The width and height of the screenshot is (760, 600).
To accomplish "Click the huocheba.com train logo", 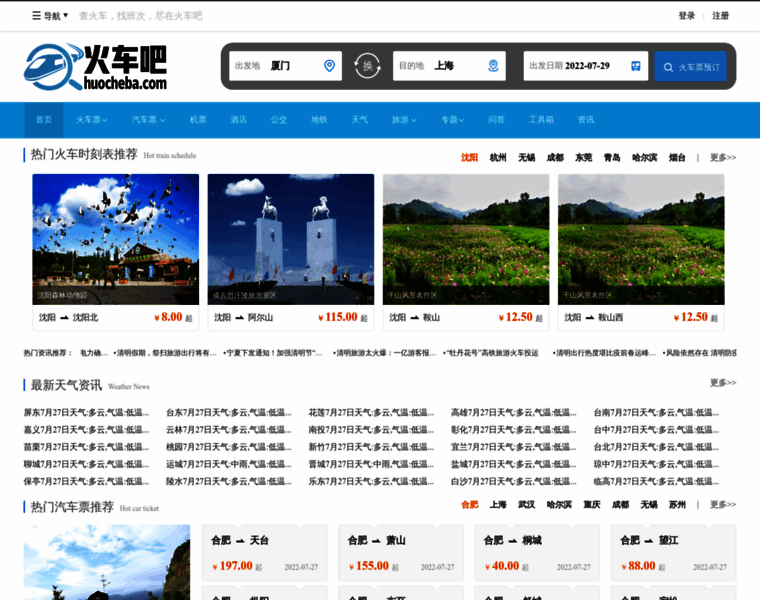I will 95,67.
